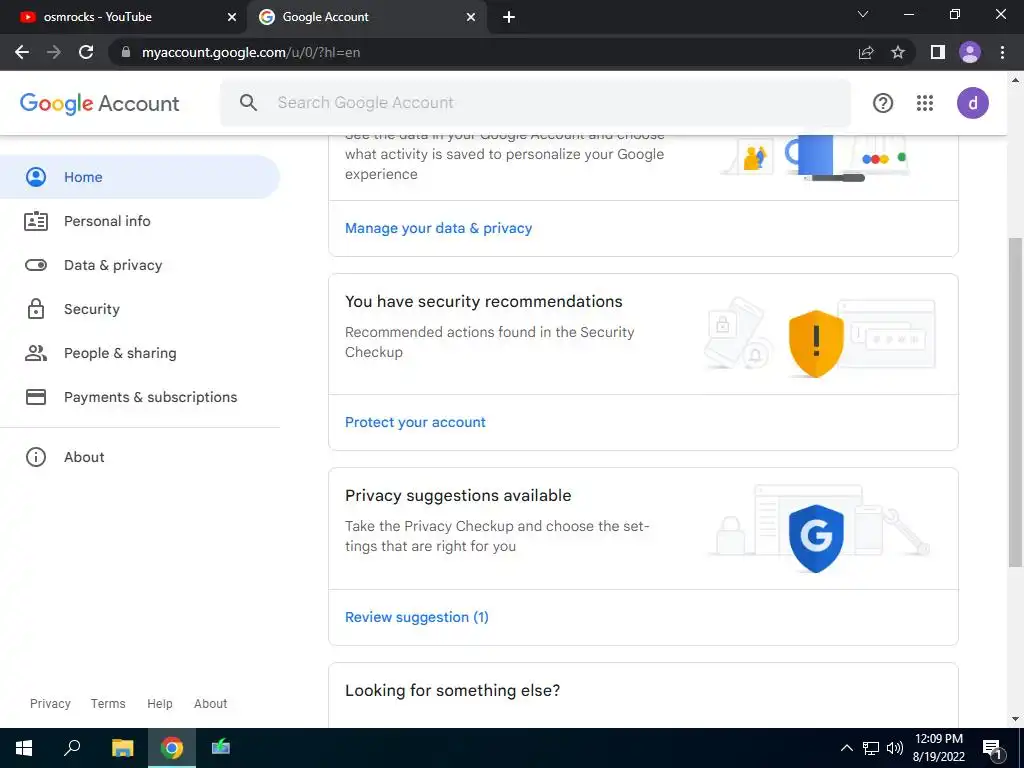This screenshot has width=1024, height=768.
Task: Open Chrome profile avatar in toolbar
Action: tap(970, 52)
